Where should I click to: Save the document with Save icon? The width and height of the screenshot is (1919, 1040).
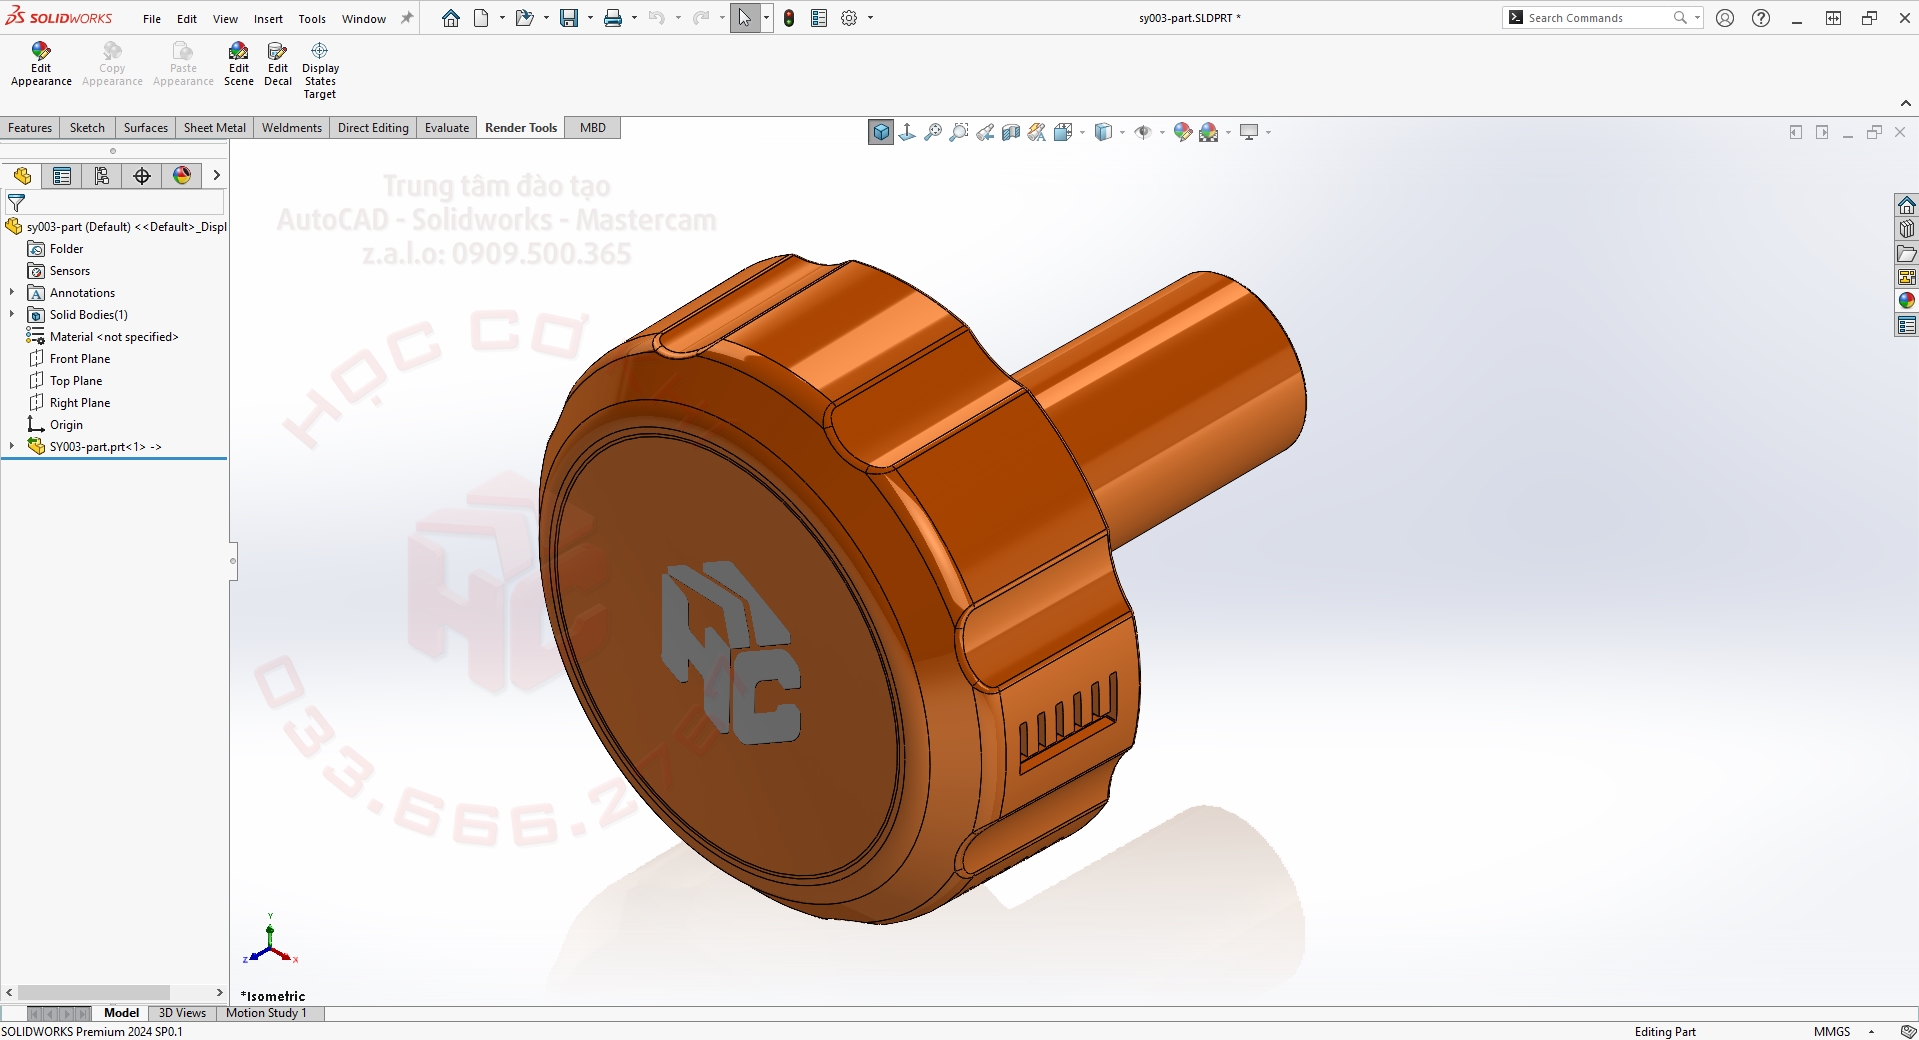pos(569,18)
